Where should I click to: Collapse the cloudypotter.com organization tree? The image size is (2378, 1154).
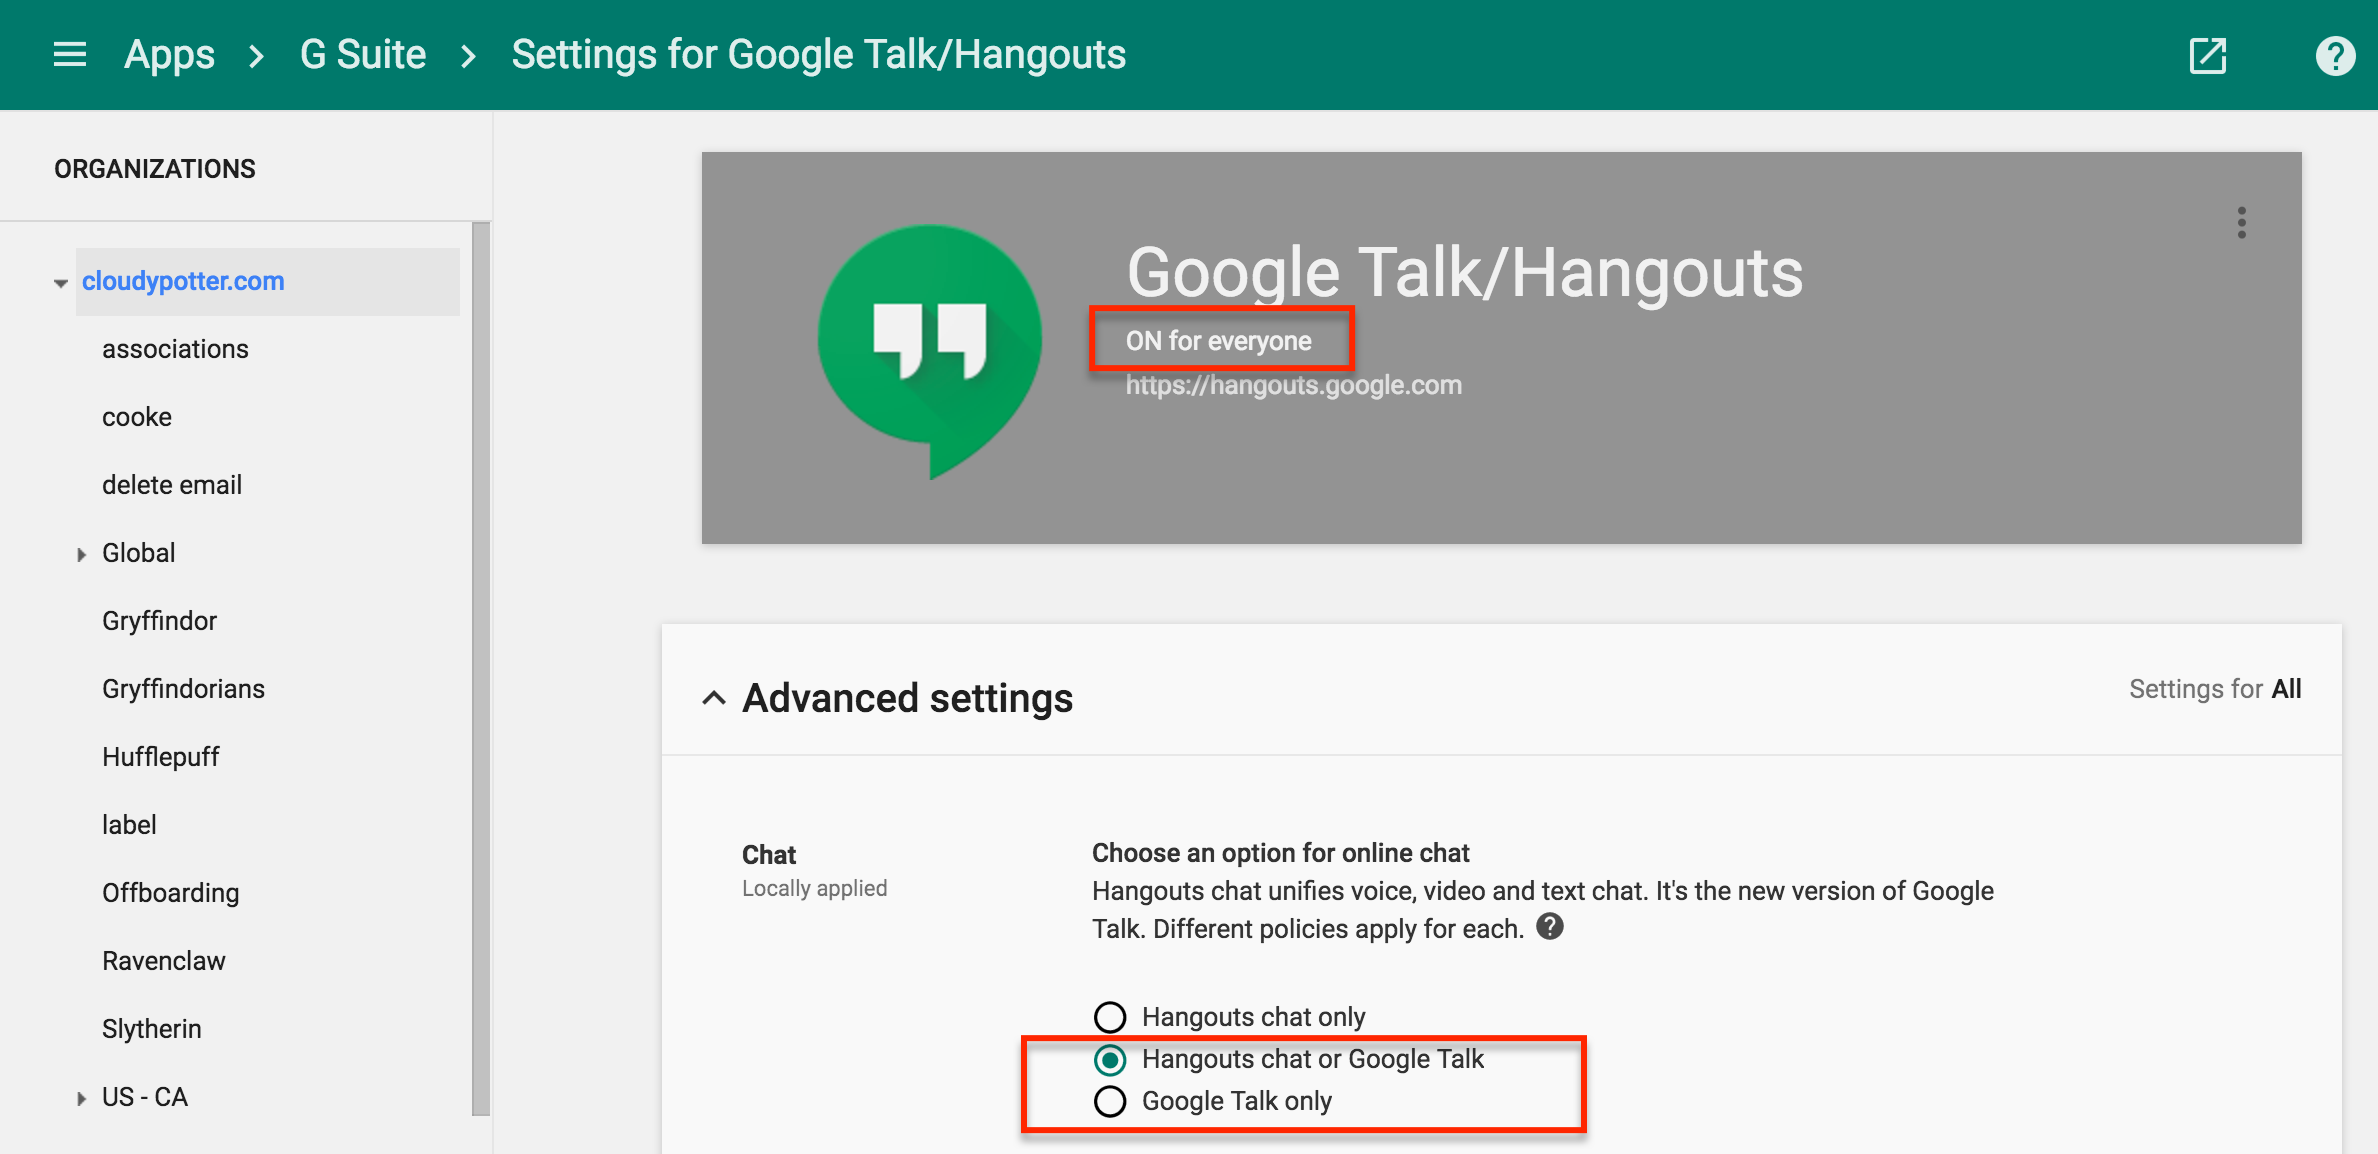(x=61, y=283)
